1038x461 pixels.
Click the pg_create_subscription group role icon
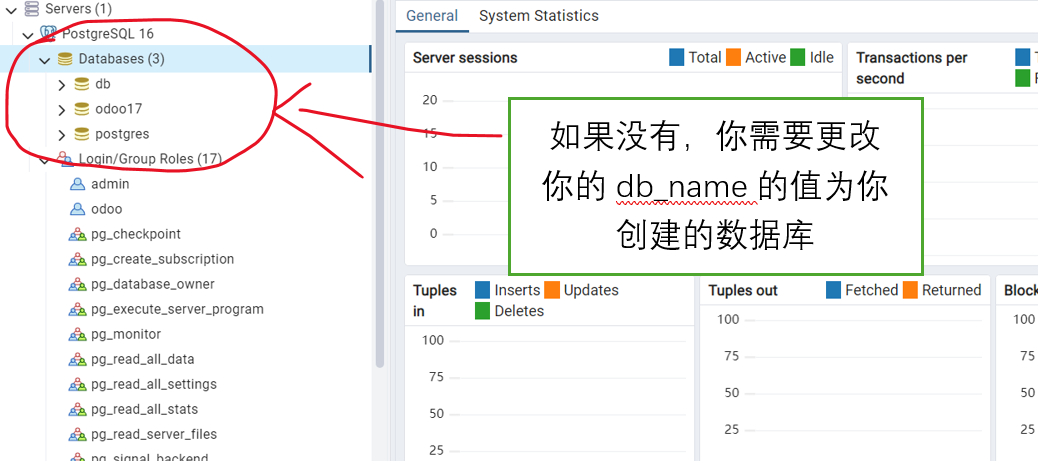pyautogui.click(x=77, y=260)
